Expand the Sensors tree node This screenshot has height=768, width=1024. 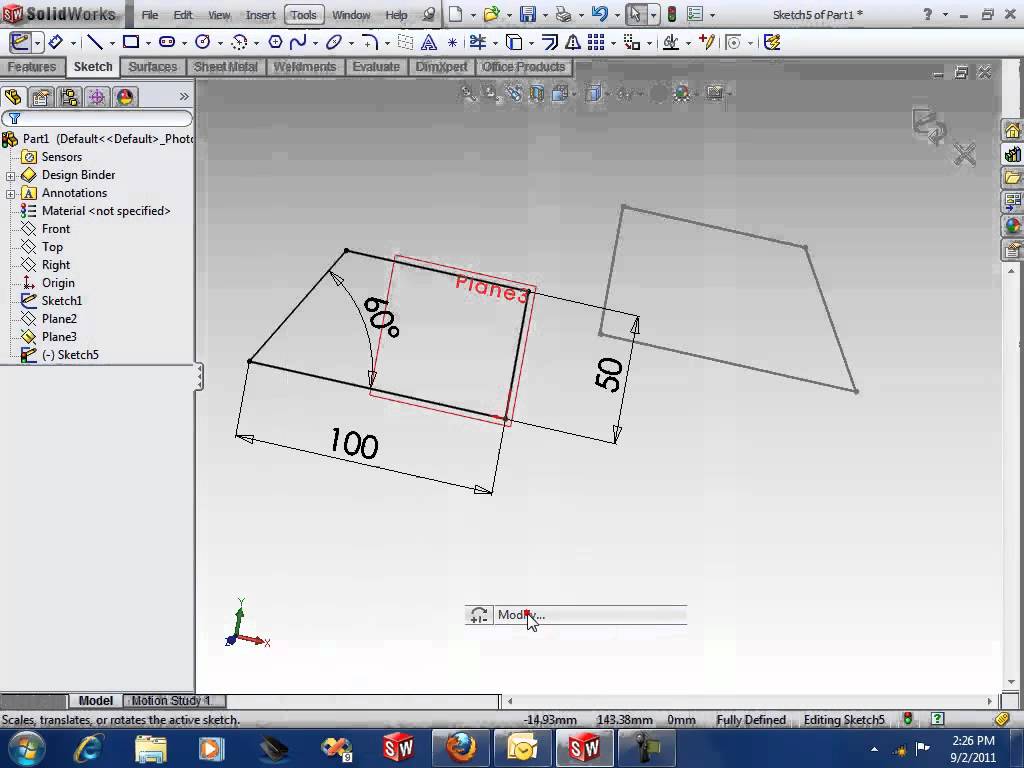click(60, 157)
